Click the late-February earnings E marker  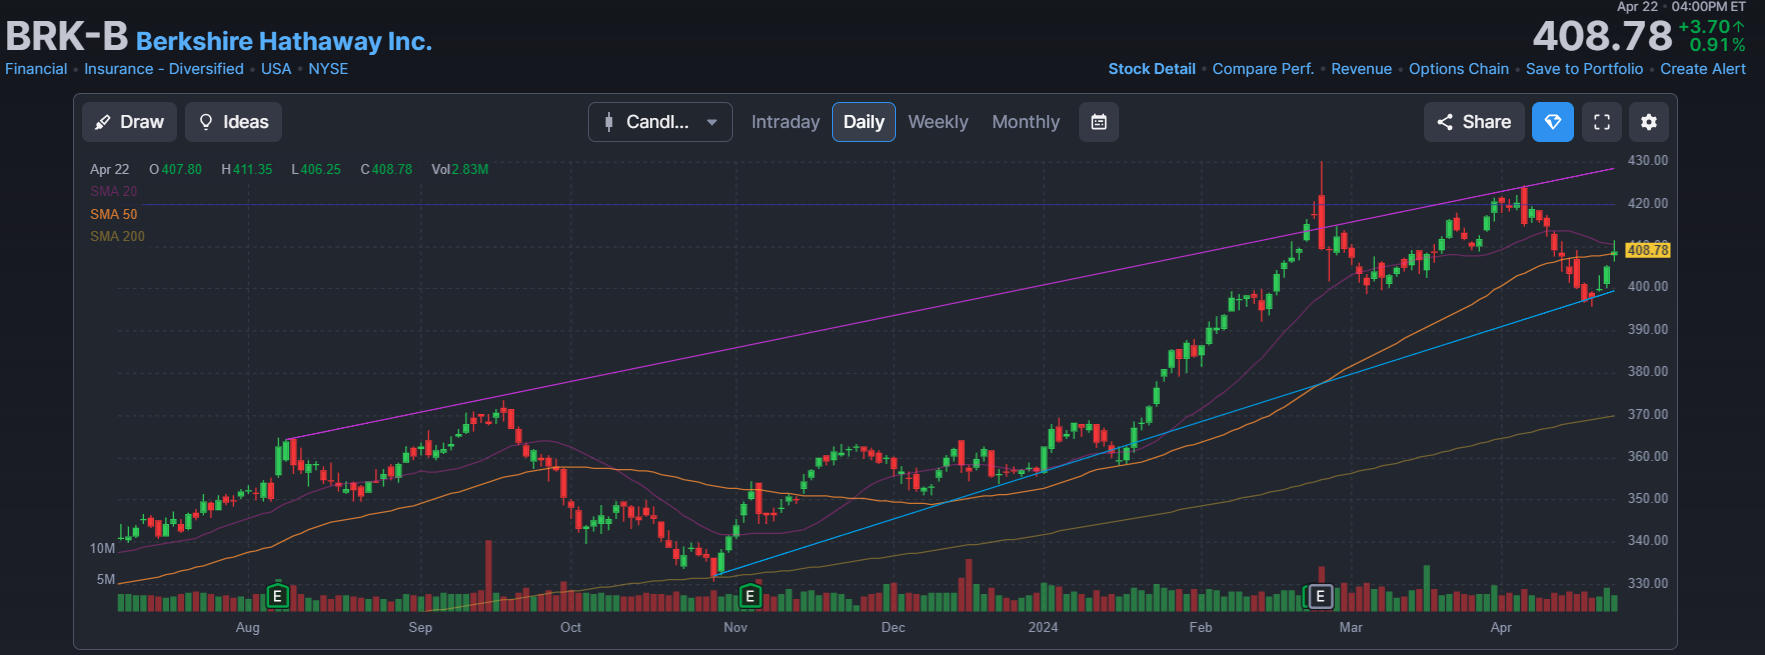1320,597
